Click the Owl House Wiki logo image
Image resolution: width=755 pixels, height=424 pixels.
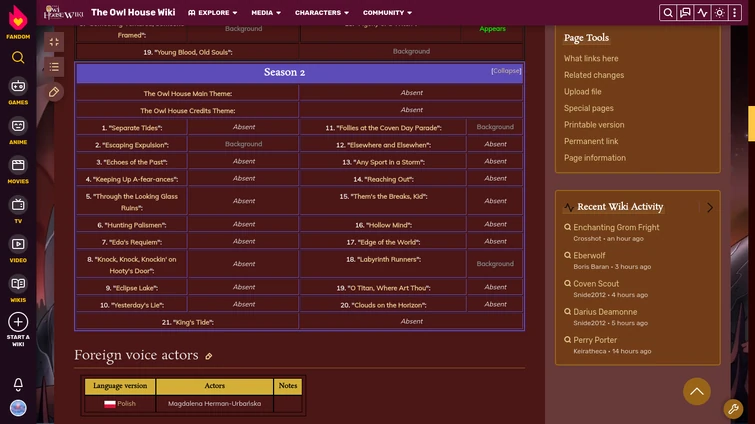pyautogui.click(x=63, y=13)
